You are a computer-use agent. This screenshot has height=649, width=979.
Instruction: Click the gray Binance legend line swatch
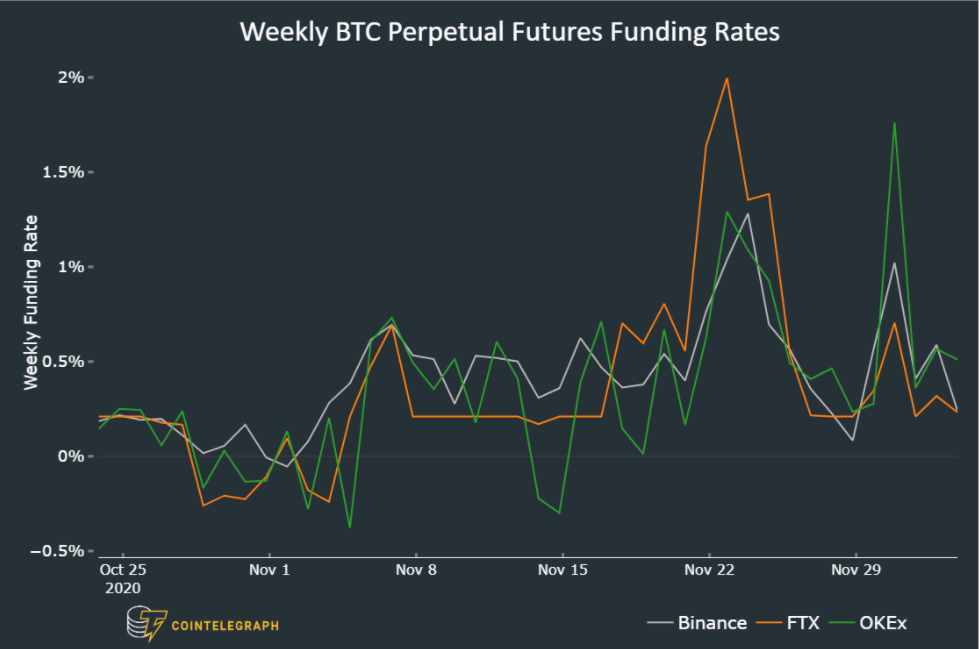pos(659,623)
